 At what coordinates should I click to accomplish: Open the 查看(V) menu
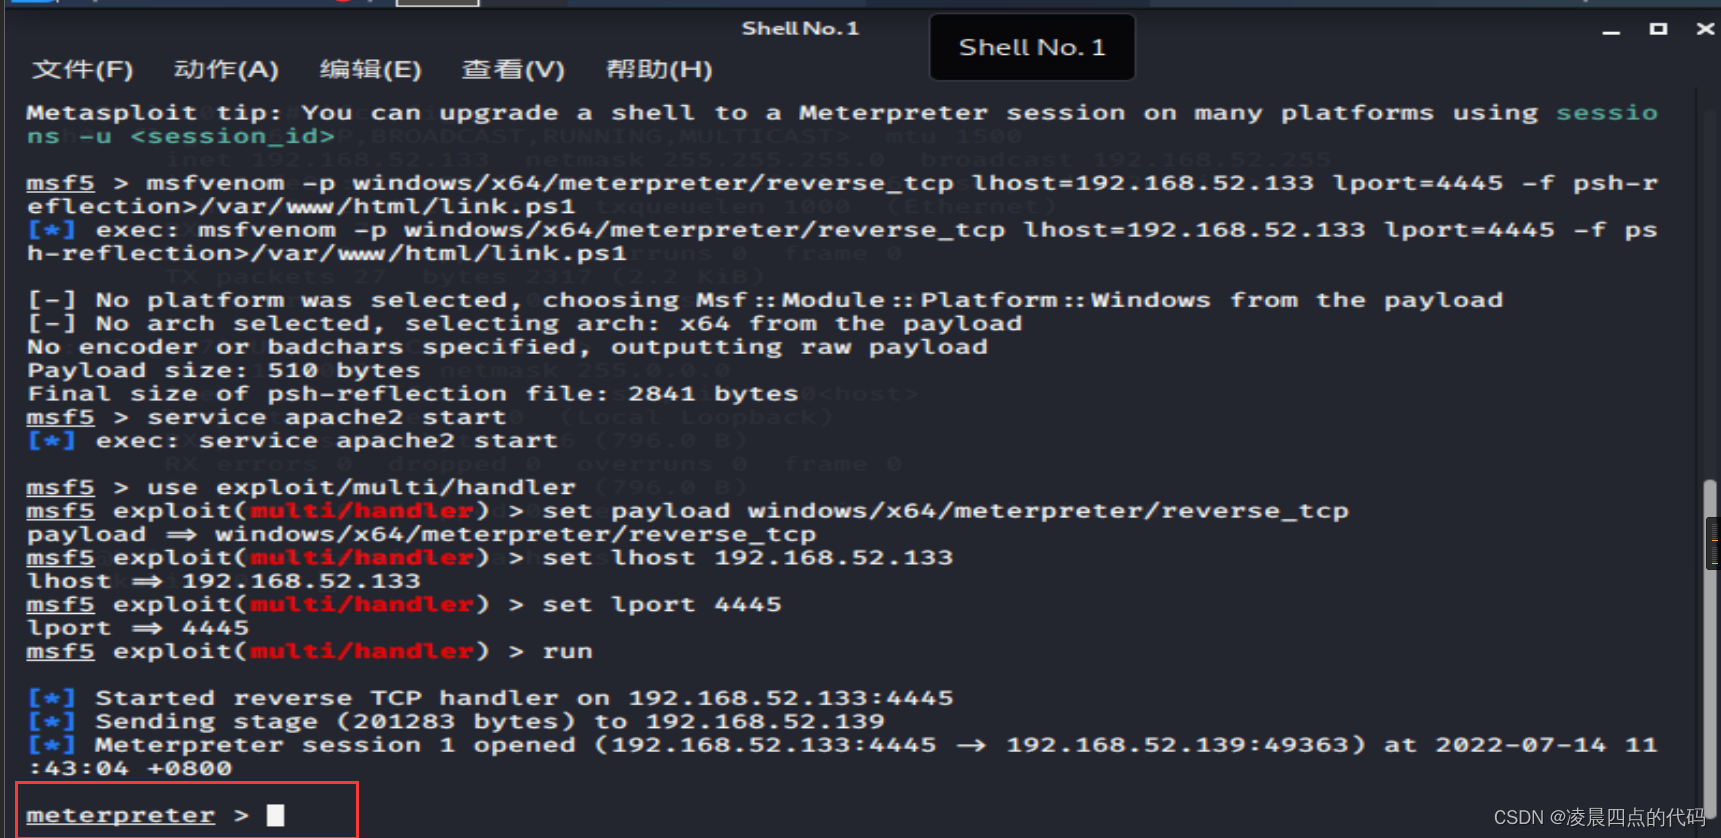click(x=513, y=69)
